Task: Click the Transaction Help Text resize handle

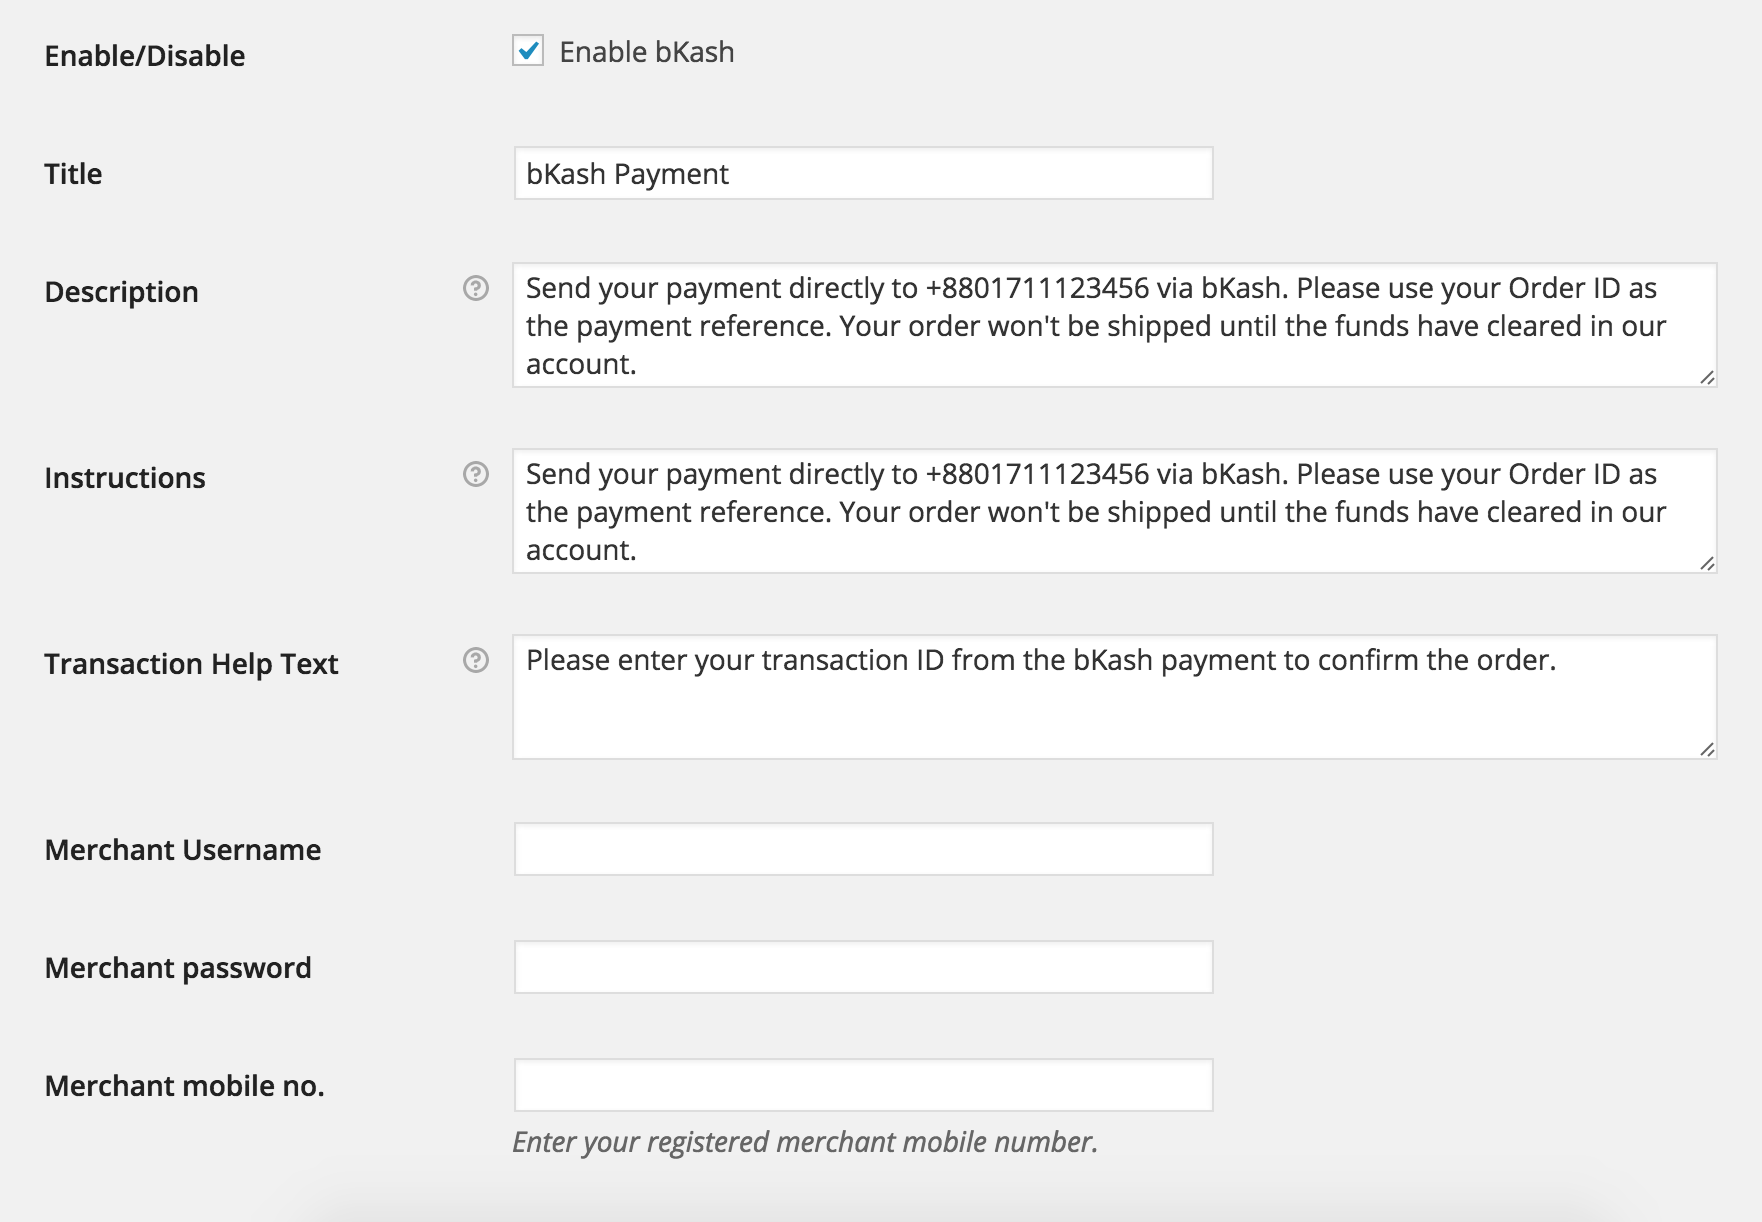Action: pyautogui.click(x=1707, y=749)
